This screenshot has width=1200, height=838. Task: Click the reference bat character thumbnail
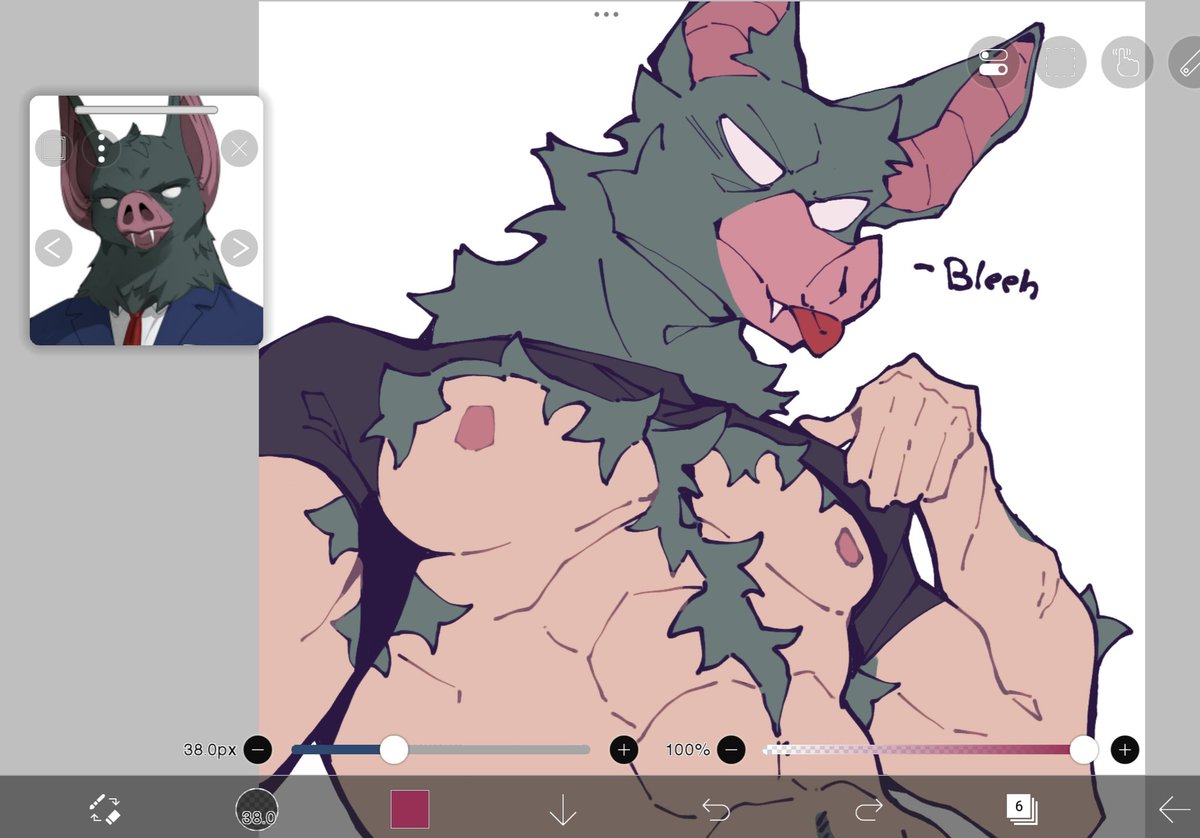pyautogui.click(x=146, y=220)
